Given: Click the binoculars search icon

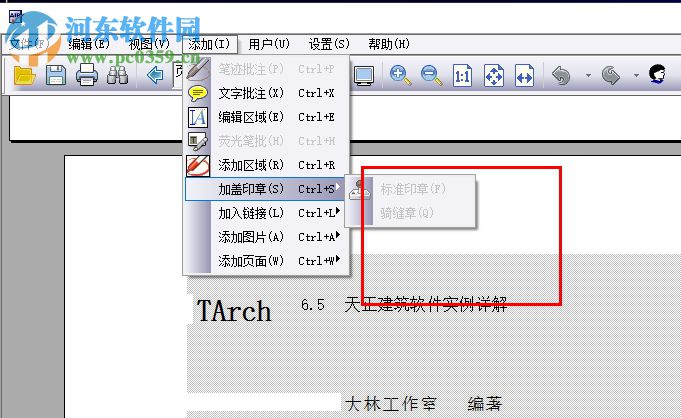Looking at the screenshot, I should [118, 75].
